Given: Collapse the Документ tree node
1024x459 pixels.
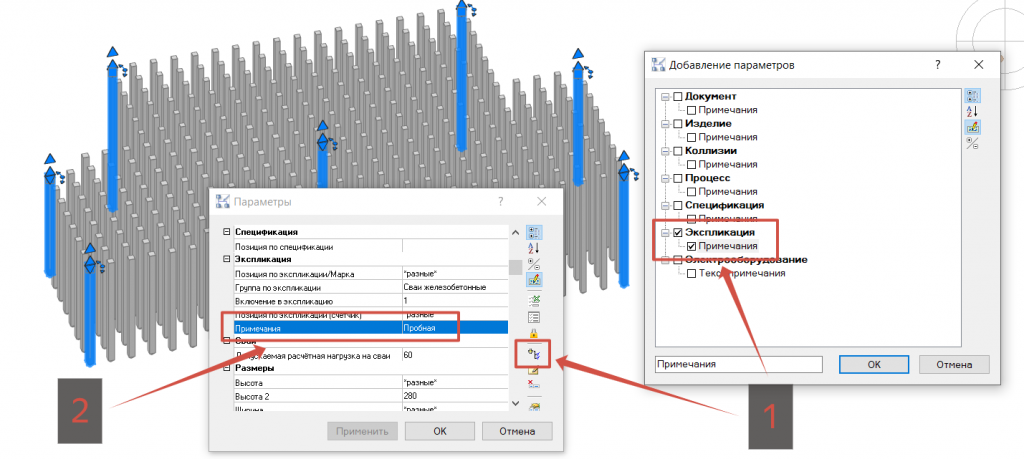Looking at the screenshot, I should click(x=665, y=97).
